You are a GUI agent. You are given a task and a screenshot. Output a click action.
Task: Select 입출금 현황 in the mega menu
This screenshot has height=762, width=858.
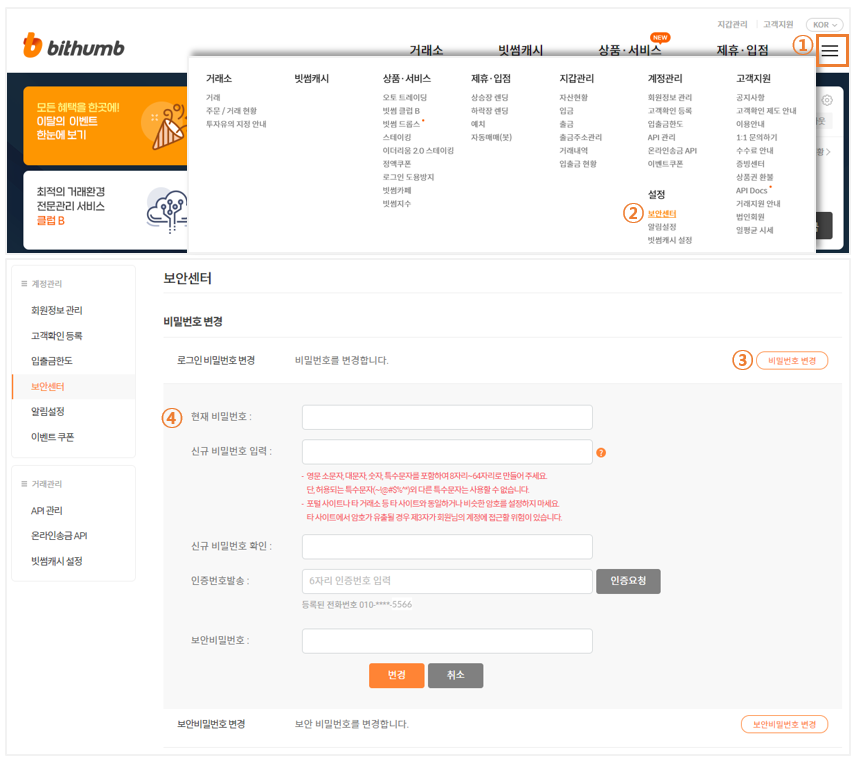(578, 164)
